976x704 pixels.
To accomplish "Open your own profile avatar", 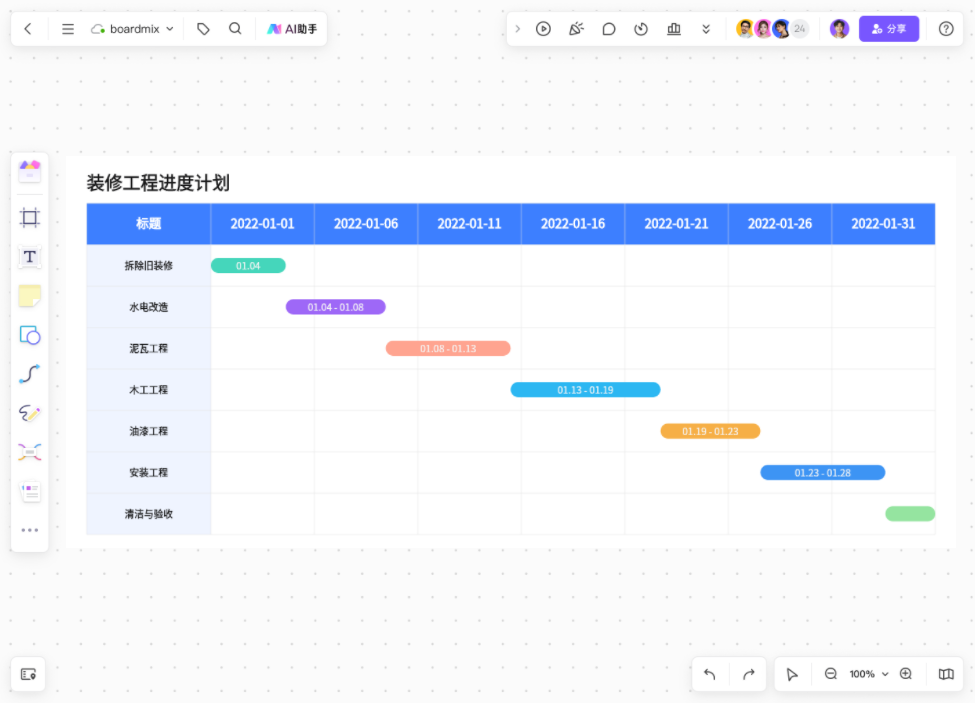I will coord(839,29).
